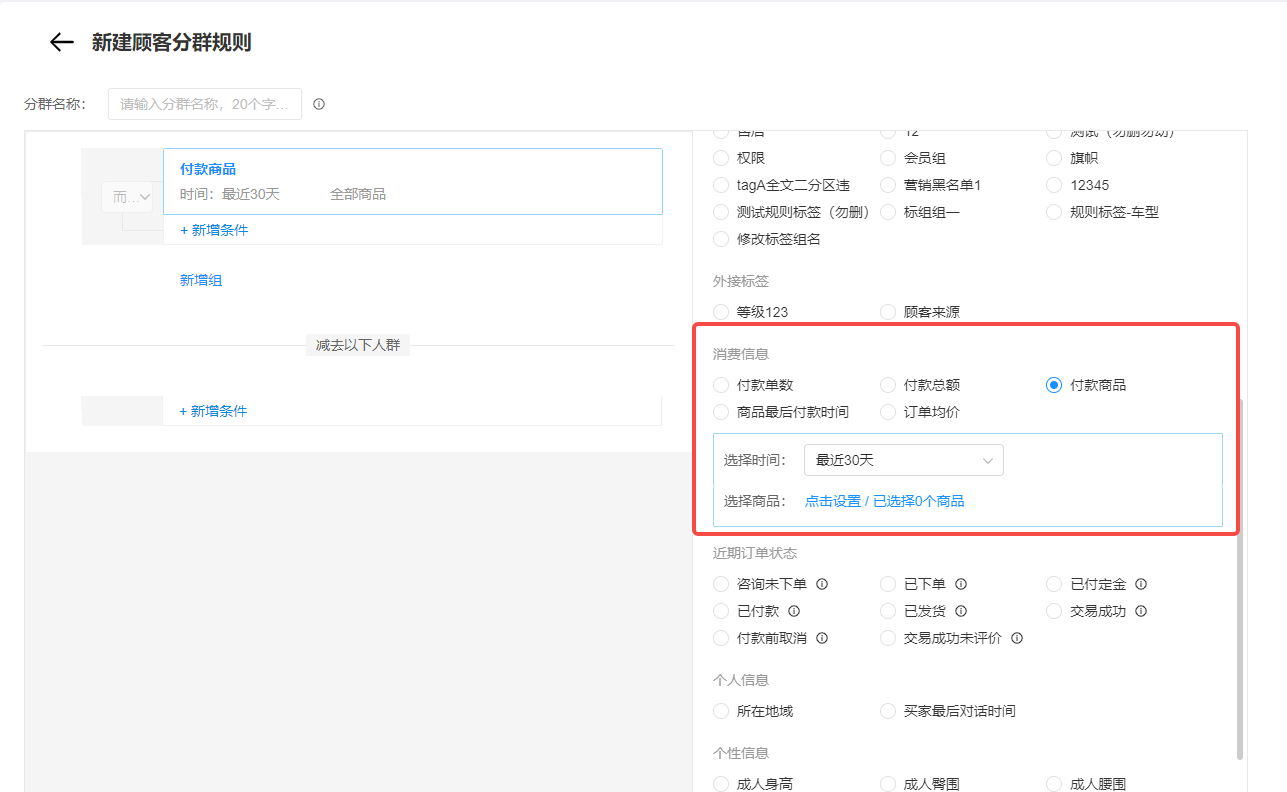Image resolution: width=1287 pixels, height=792 pixels.
Task: Click the info icon next to the 分群名称 input
Action: pyautogui.click(x=319, y=104)
